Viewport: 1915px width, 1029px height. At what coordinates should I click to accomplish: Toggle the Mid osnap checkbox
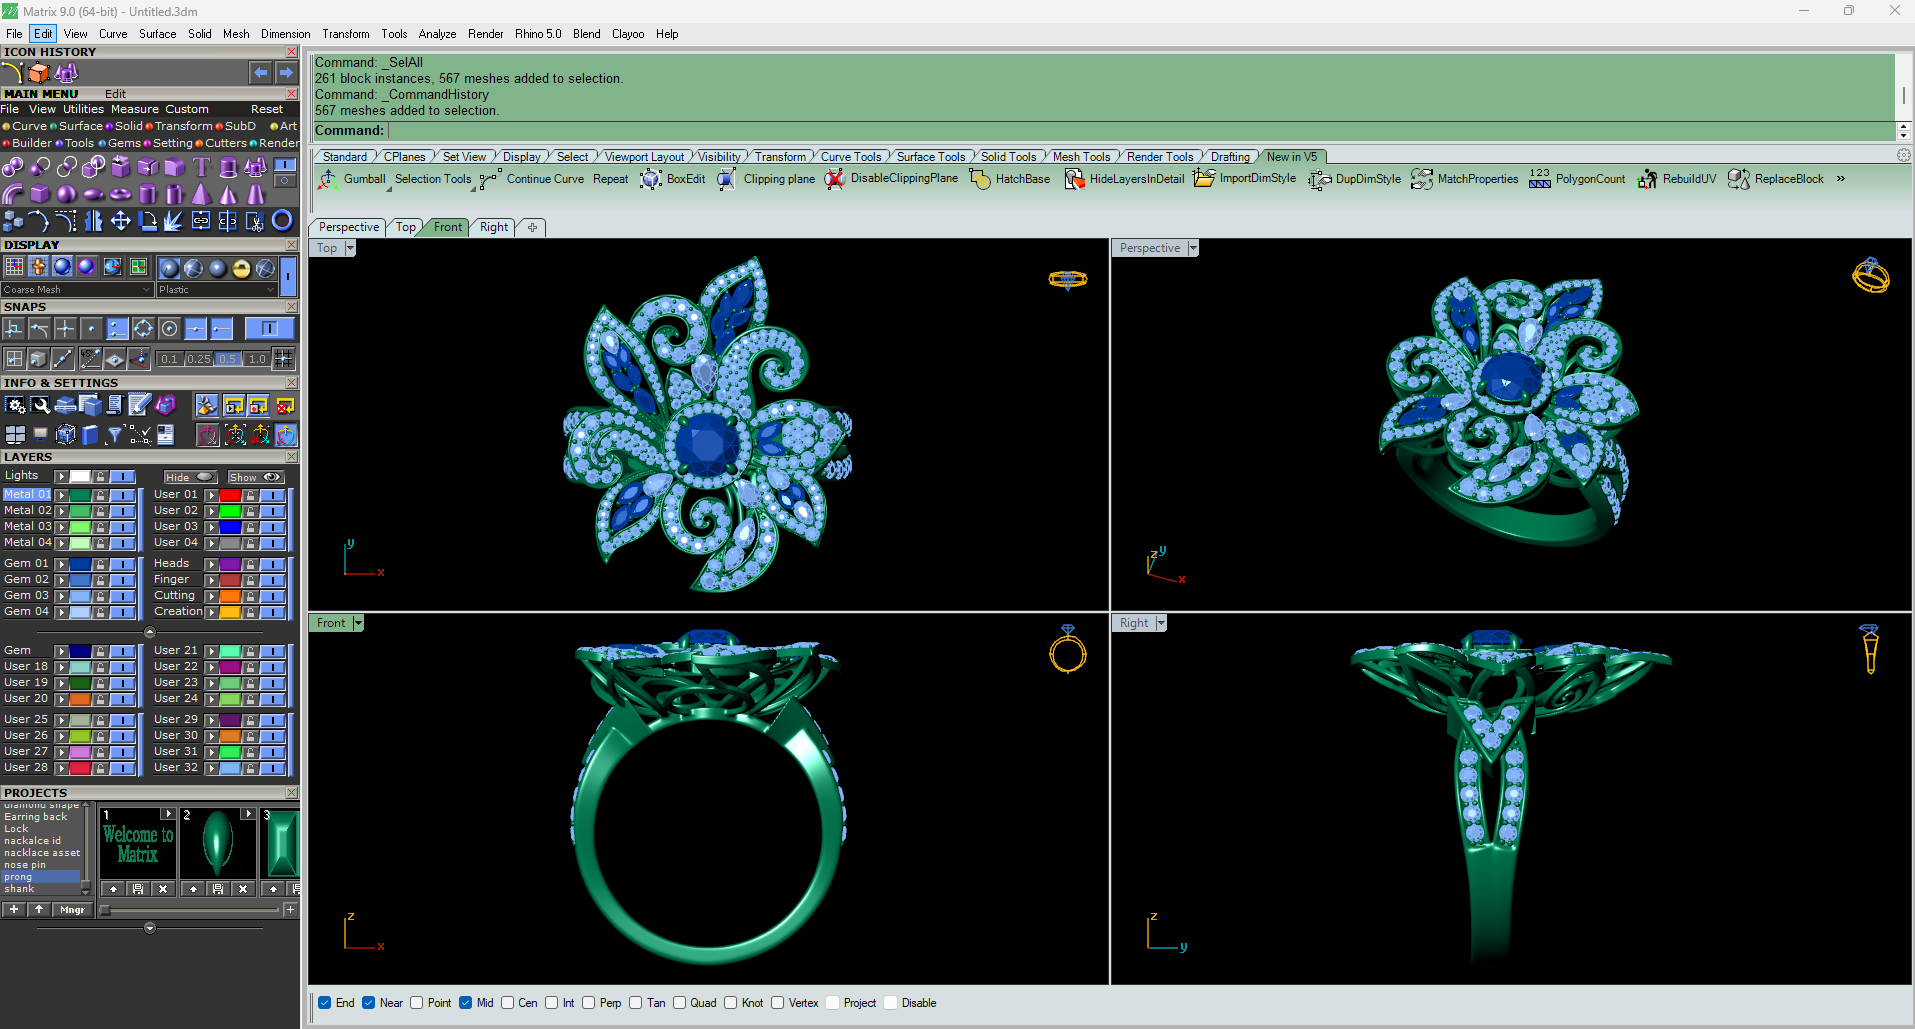click(x=466, y=1003)
